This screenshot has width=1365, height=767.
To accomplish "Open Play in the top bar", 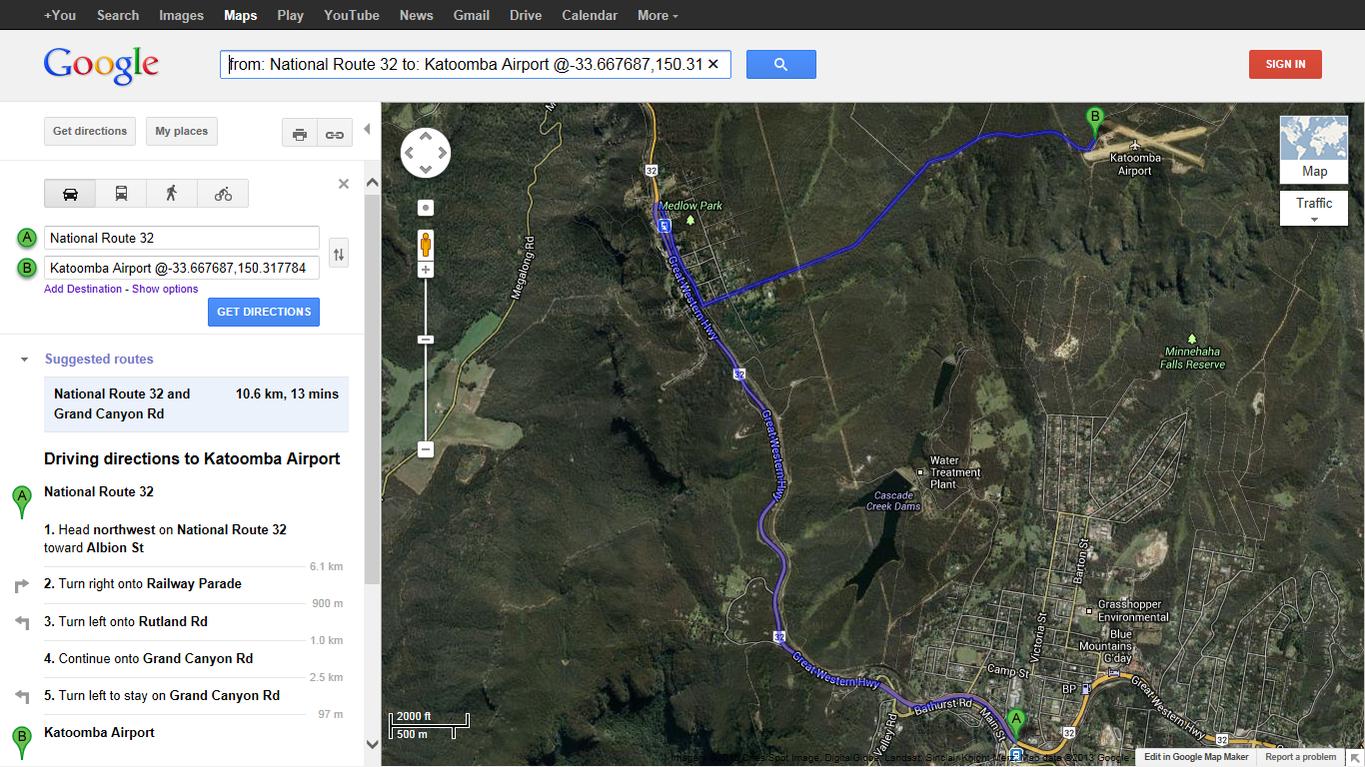I will click(290, 15).
